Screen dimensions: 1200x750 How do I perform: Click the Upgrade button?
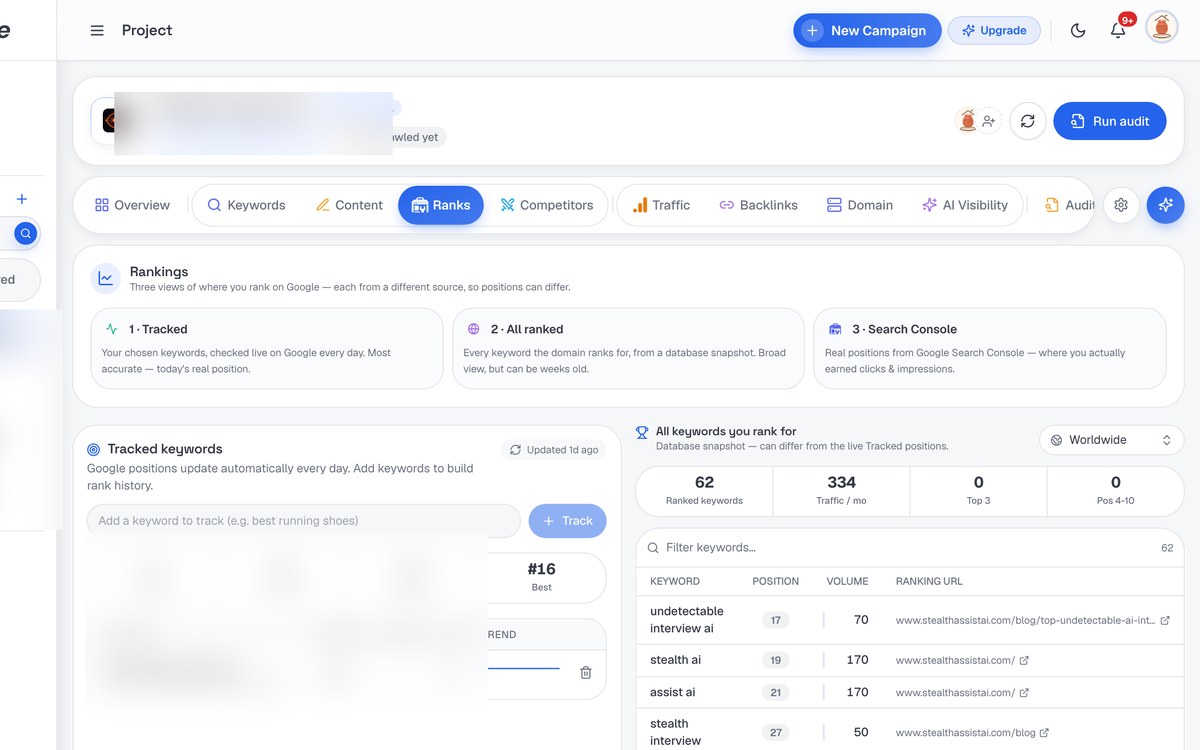pyautogui.click(x=994, y=30)
